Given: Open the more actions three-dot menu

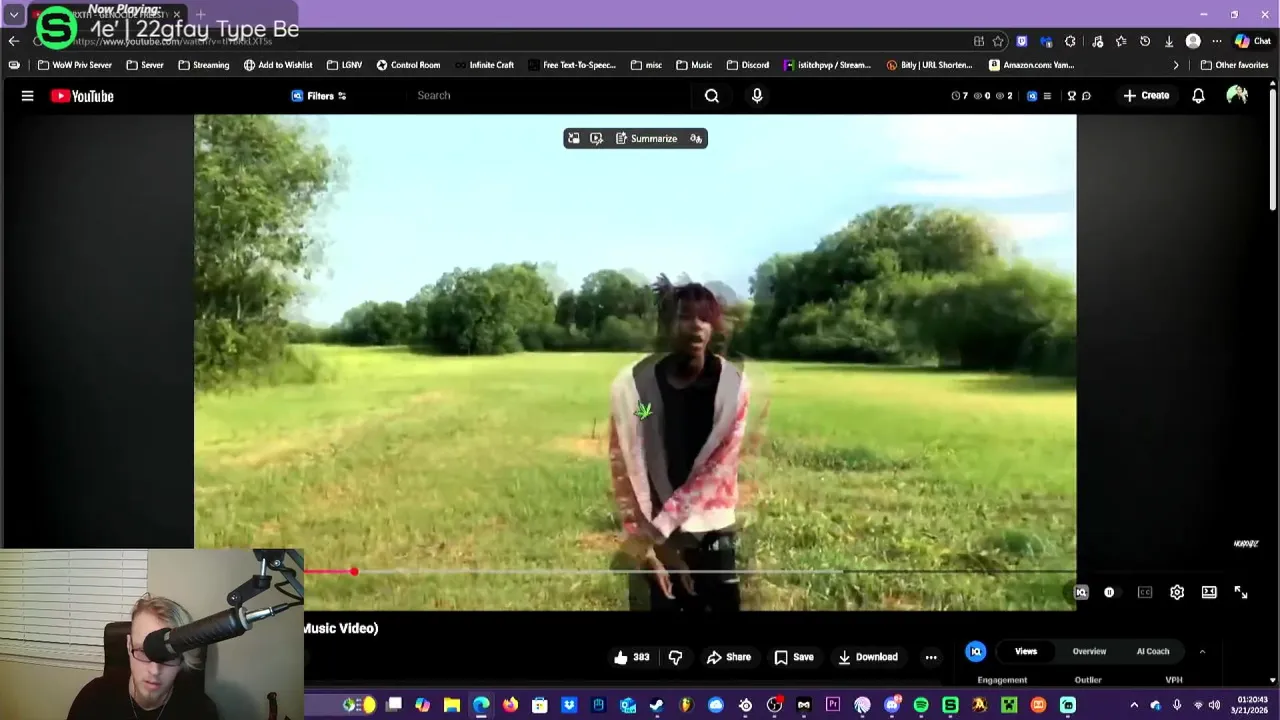Looking at the screenshot, I should [931, 657].
